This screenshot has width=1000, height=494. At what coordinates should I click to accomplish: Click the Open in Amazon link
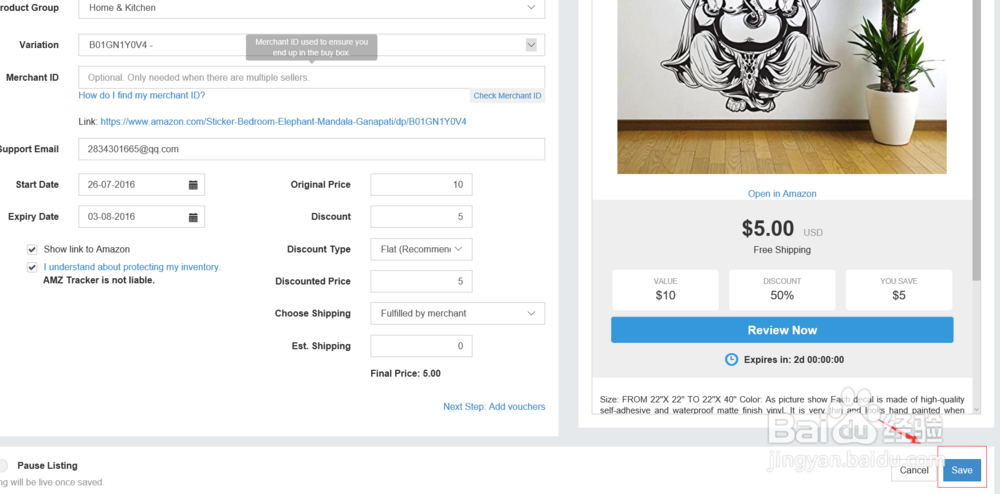coord(782,194)
